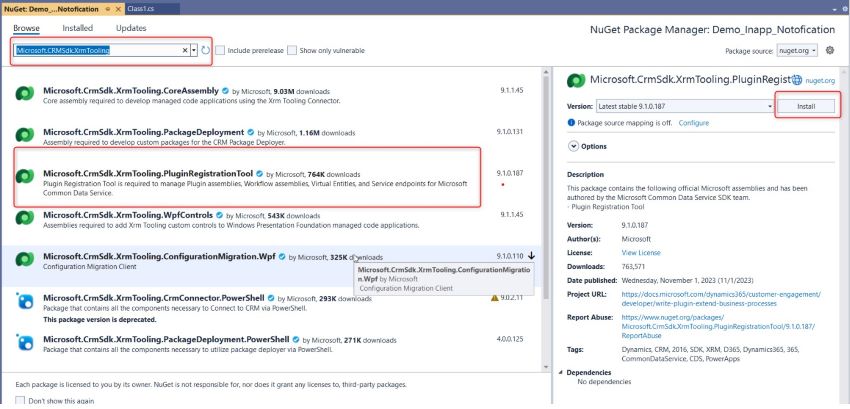Select the Microsoft.CrmSdk.XrmTooling.CoreAssembly package title
The width and height of the screenshot is (850, 409).
[x=131, y=91]
